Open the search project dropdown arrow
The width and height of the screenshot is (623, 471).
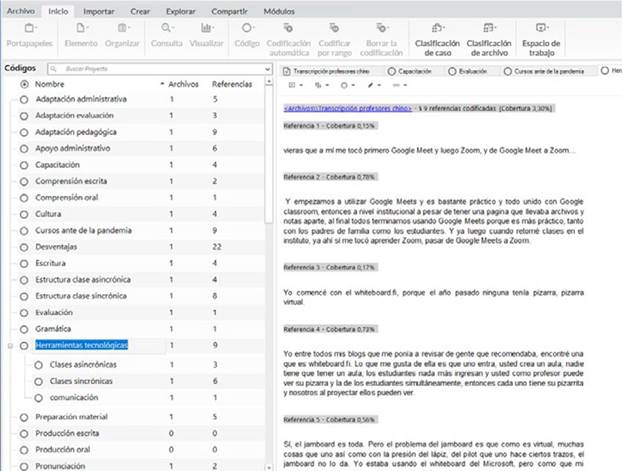pos(268,70)
